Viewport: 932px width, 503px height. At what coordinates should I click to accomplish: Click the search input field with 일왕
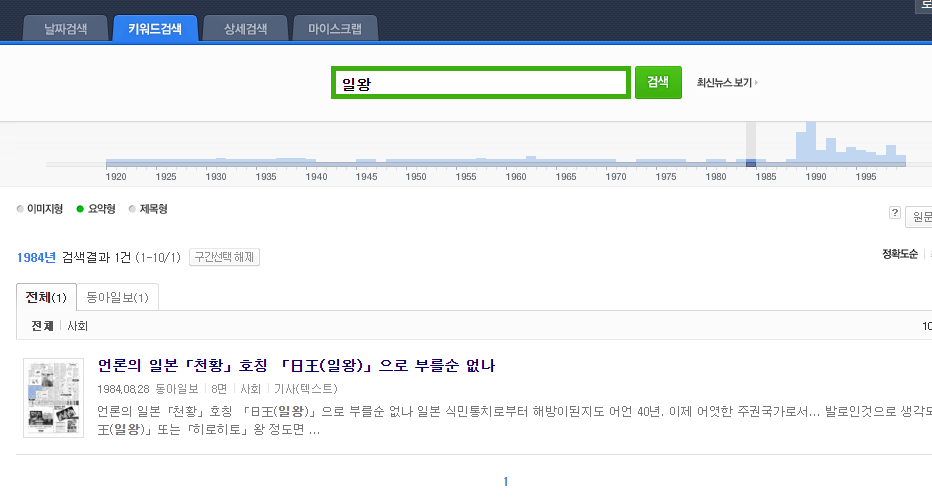pos(480,83)
